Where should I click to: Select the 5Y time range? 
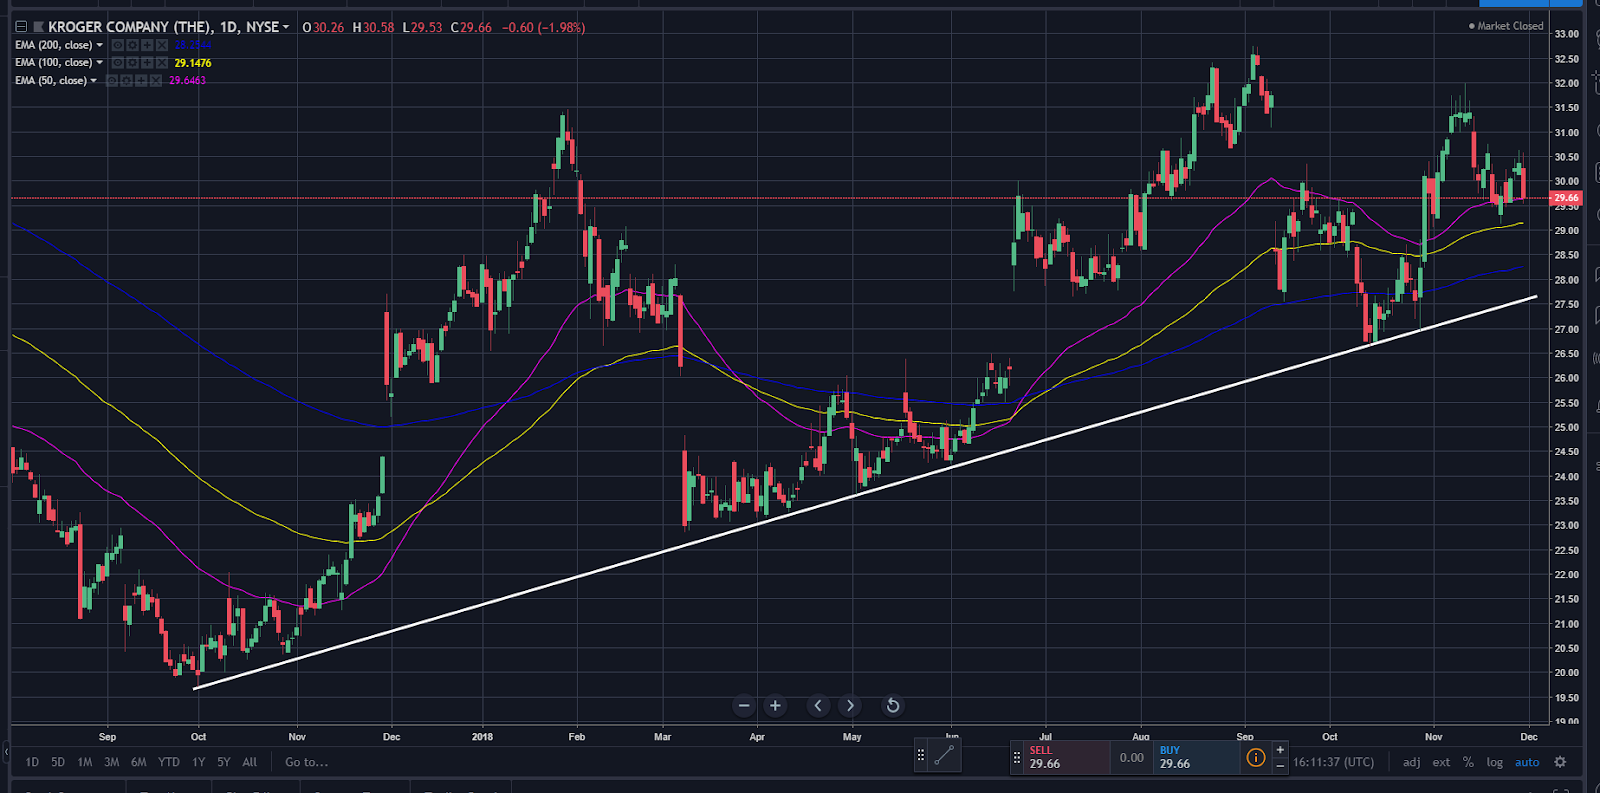[224, 762]
